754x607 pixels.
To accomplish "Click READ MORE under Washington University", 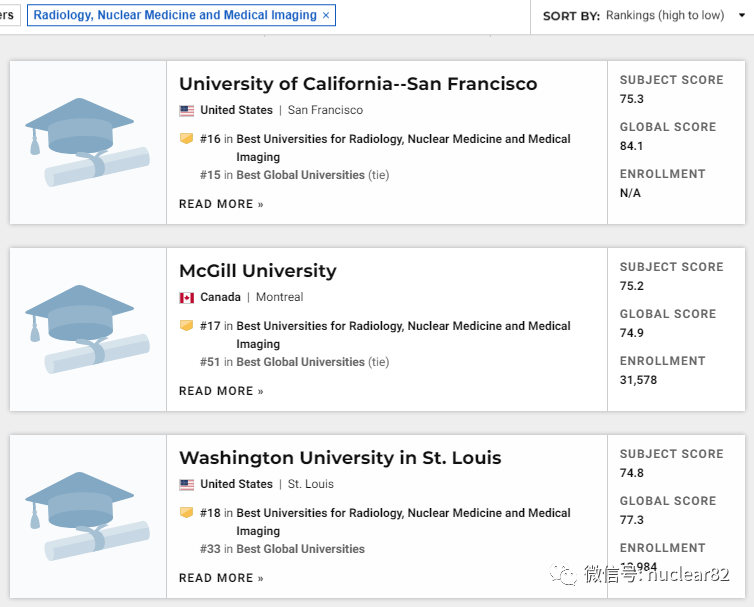I will click(x=221, y=578).
